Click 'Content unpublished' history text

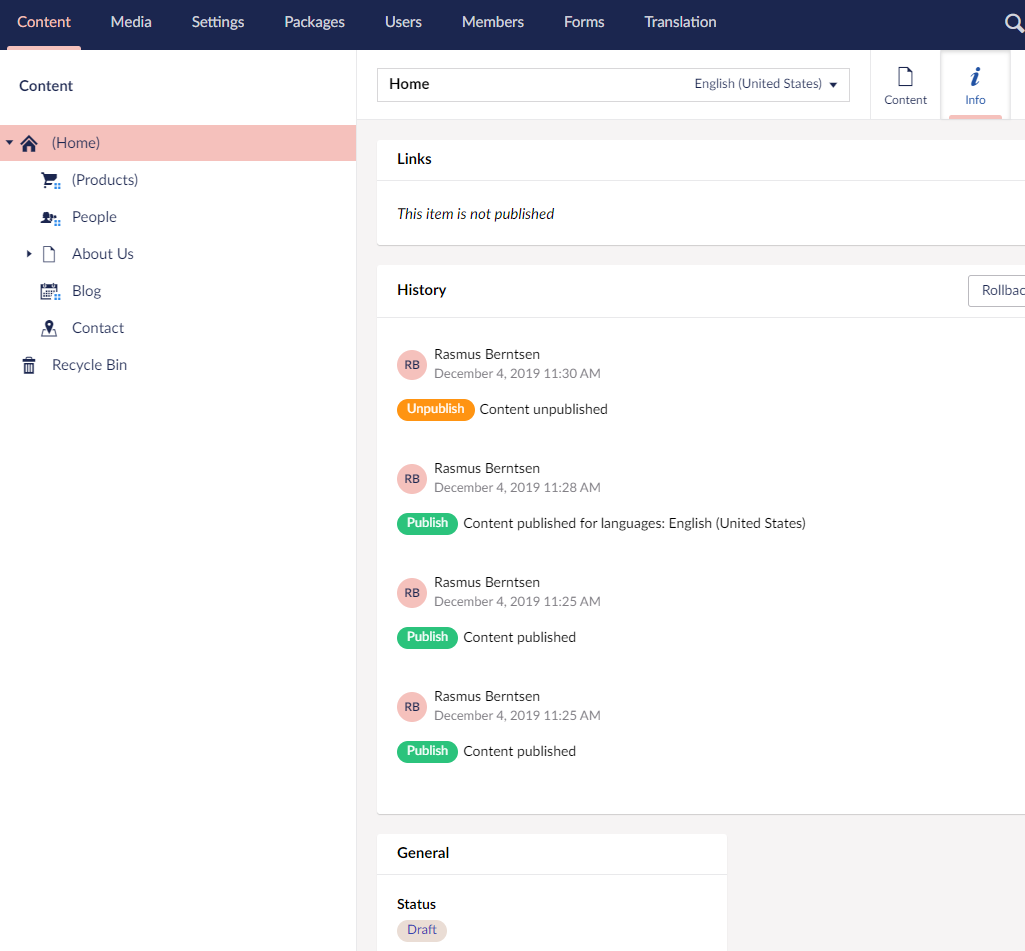click(x=543, y=410)
